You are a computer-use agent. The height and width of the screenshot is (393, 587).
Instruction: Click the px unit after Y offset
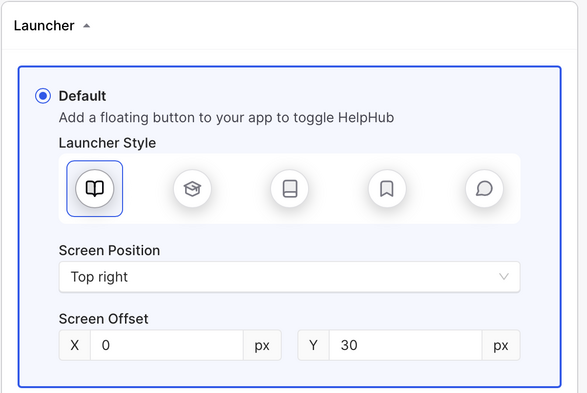501,345
